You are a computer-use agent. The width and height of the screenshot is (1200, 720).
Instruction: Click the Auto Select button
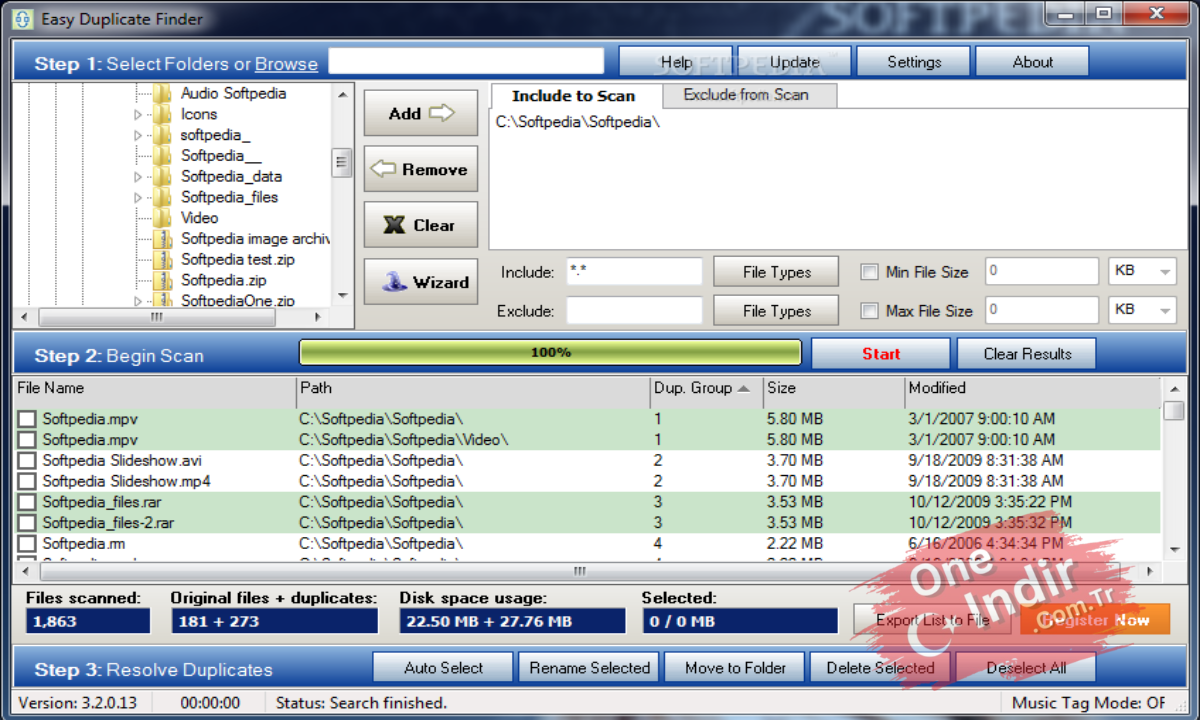pyautogui.click(x=443, y=668)
